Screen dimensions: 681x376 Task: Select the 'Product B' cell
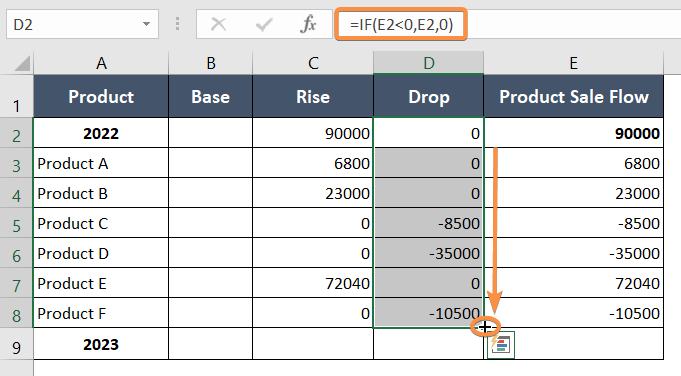pyautogui.click(x=101, y=193)
